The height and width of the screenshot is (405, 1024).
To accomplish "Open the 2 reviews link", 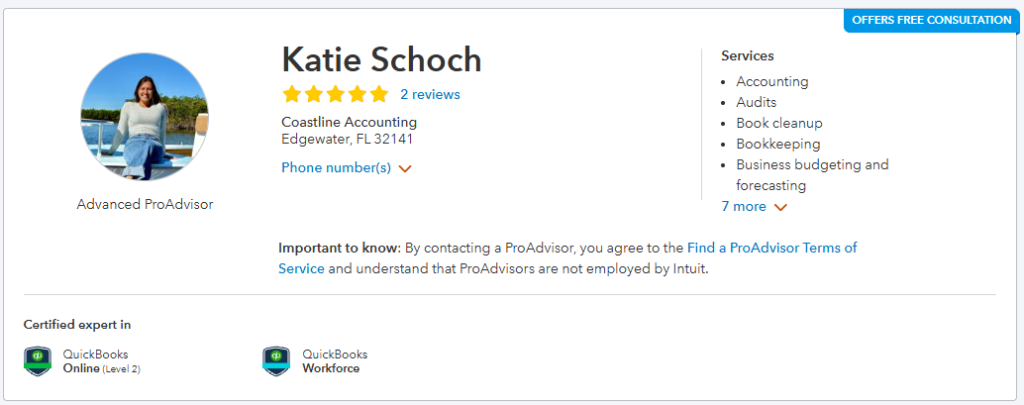I will (x=430, y=94).
